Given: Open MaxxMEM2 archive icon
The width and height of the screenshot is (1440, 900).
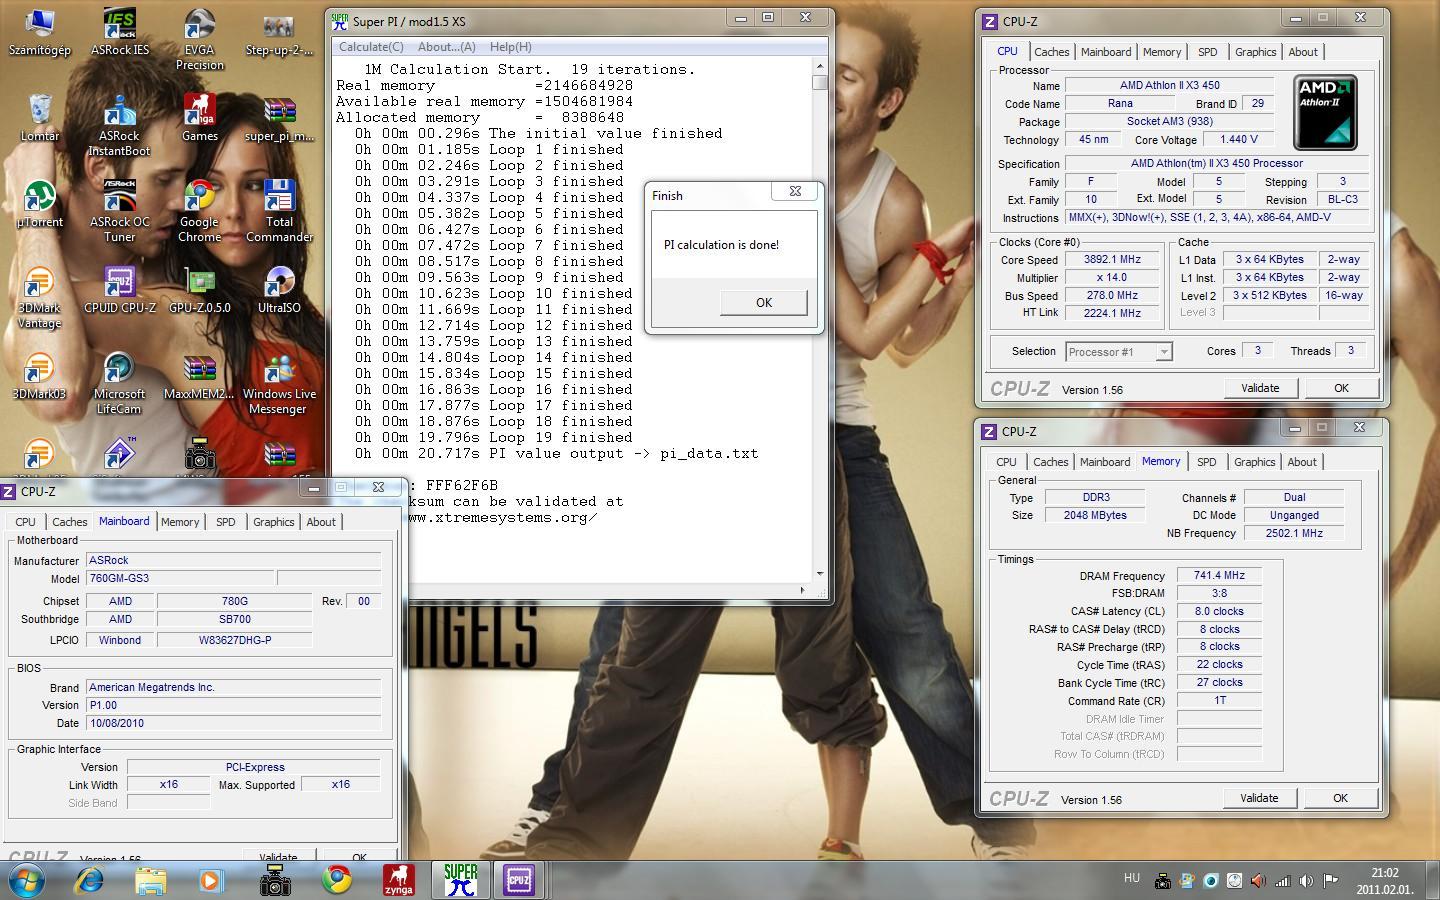Looking at the screenshot, I should (x=199, y=375).
